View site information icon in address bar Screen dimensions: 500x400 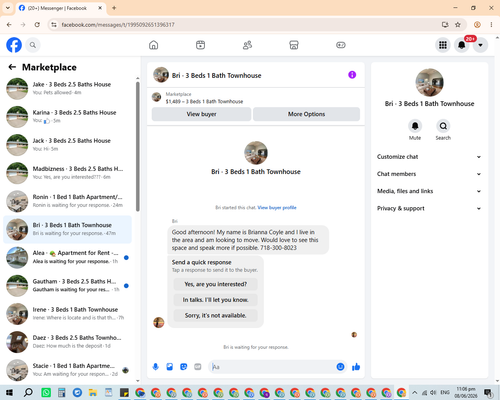coord(54,25)
